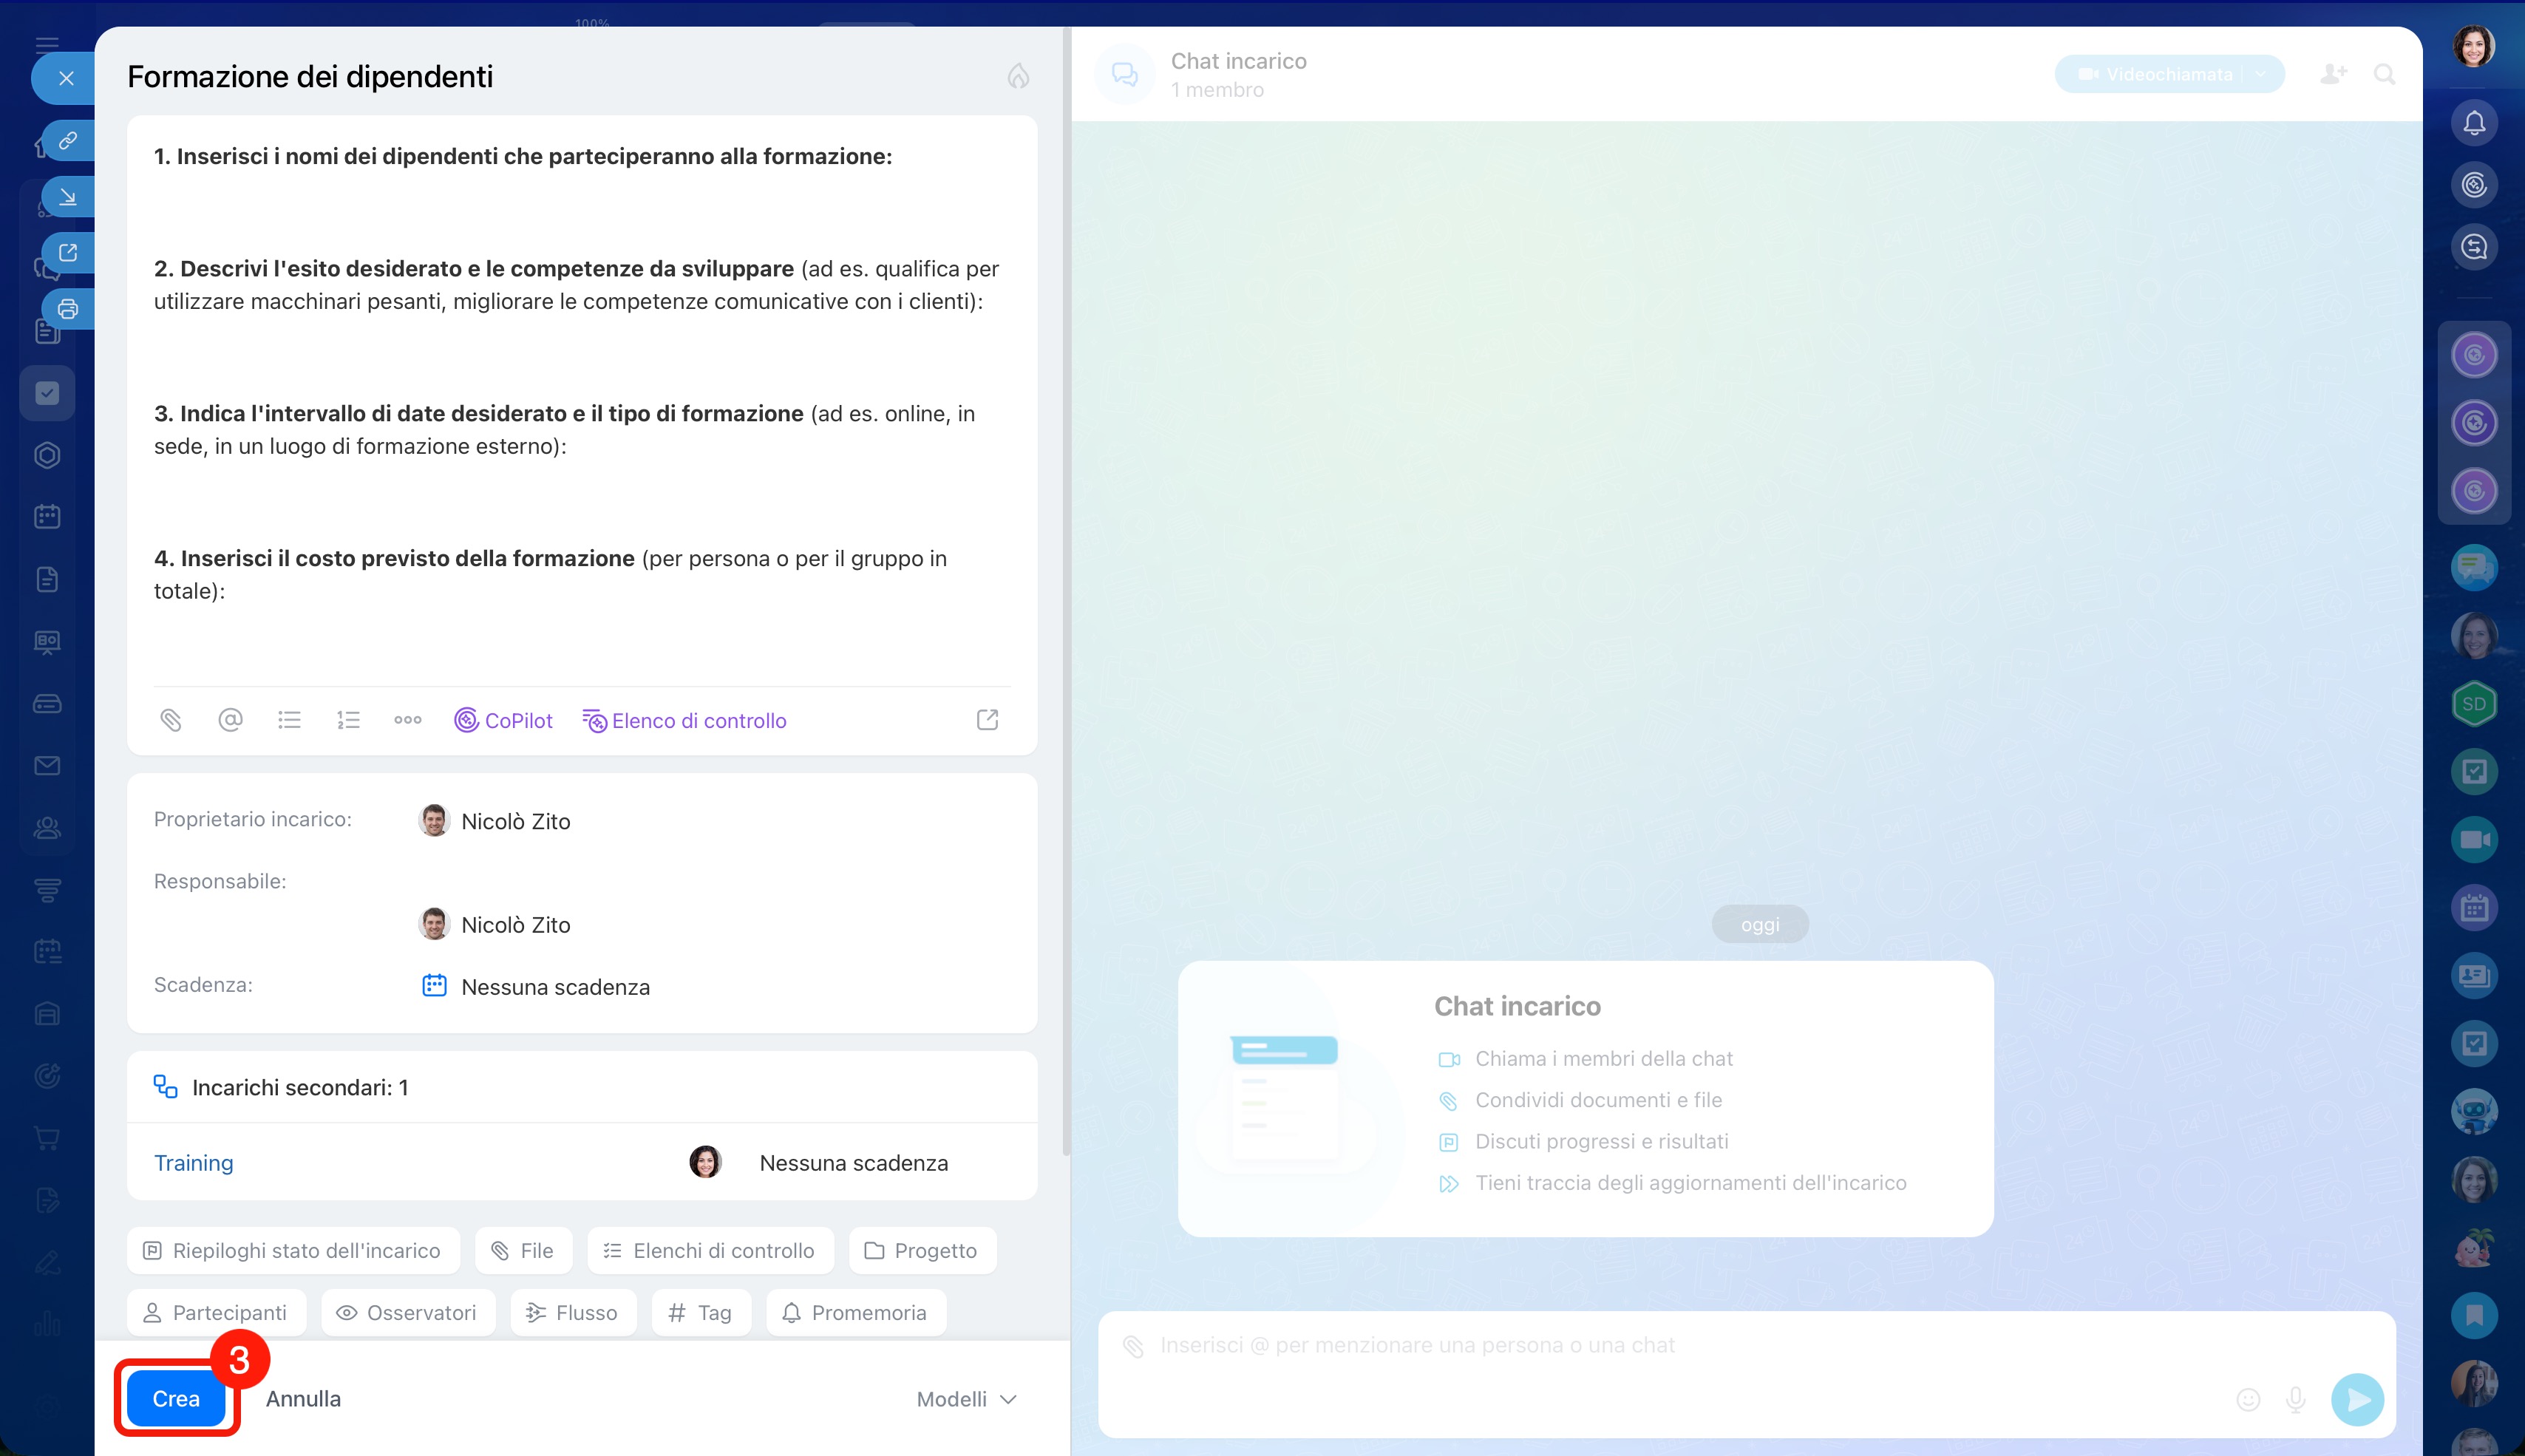2525x1456 pixels.
Task: Open CoPilot assistant in editor toolbar
Action: point(503,720)
